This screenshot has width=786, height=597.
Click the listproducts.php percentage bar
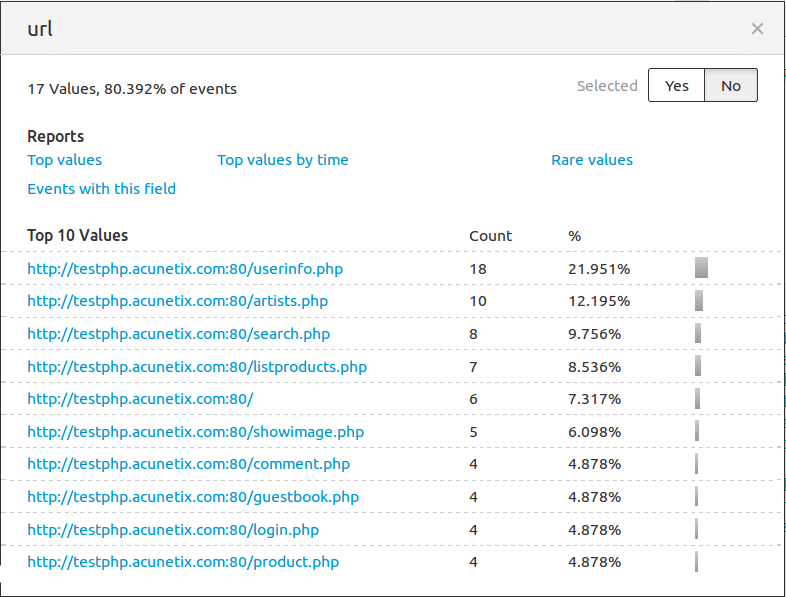[x=698, y=365]
